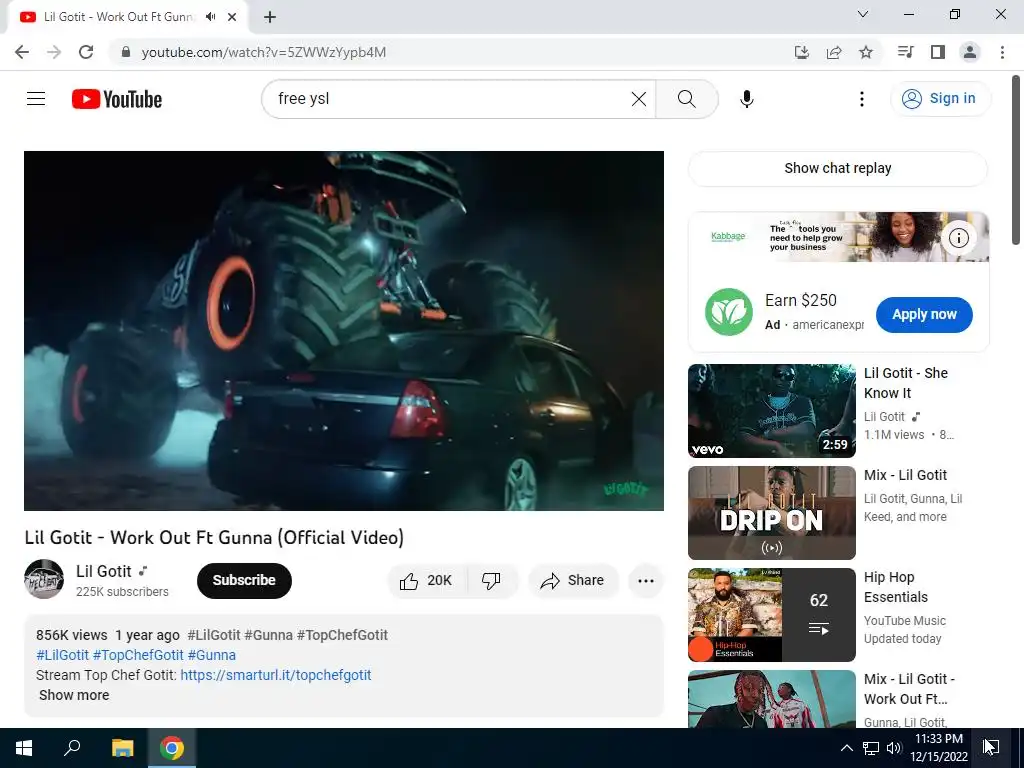Click Apply now on the ad
The width and height of the screenshot is (1024, 768).
pos(924,314)
